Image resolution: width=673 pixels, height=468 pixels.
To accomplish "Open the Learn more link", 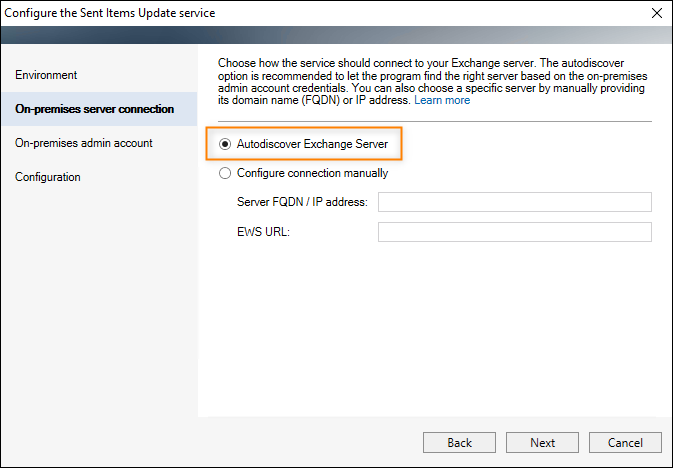I will coord(442,100).
